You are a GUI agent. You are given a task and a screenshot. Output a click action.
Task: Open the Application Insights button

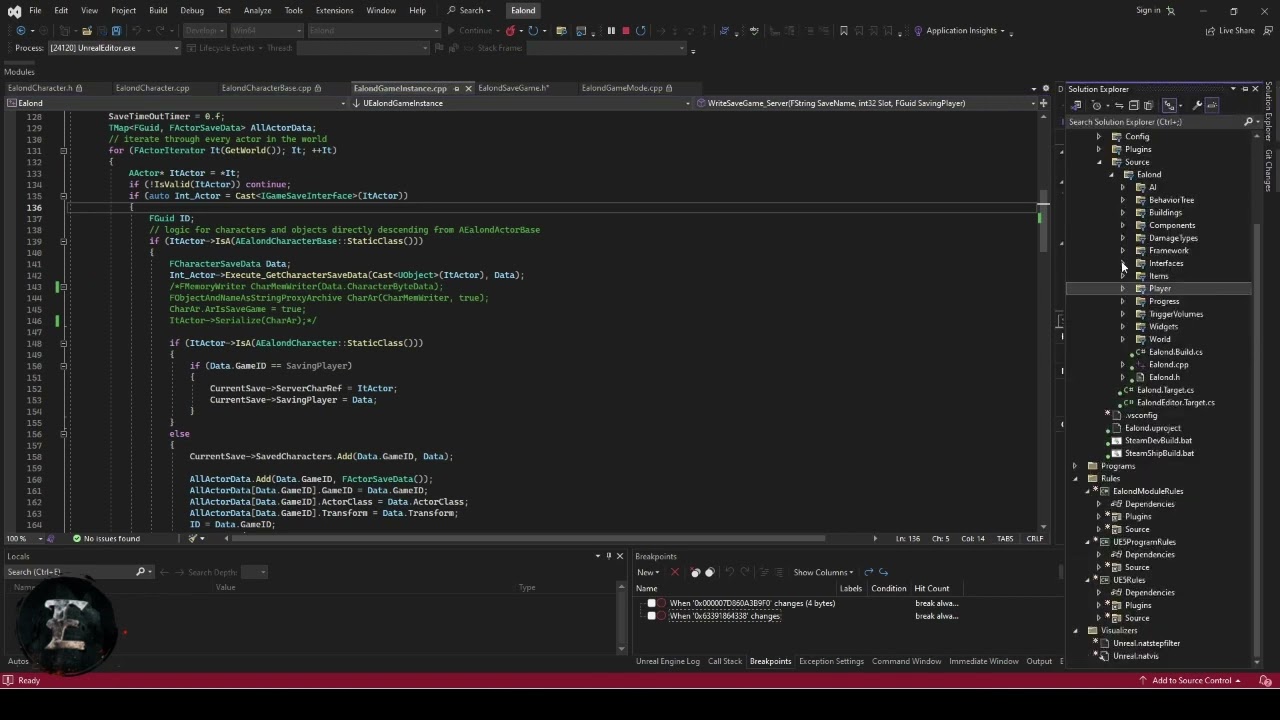coord(960,30)
